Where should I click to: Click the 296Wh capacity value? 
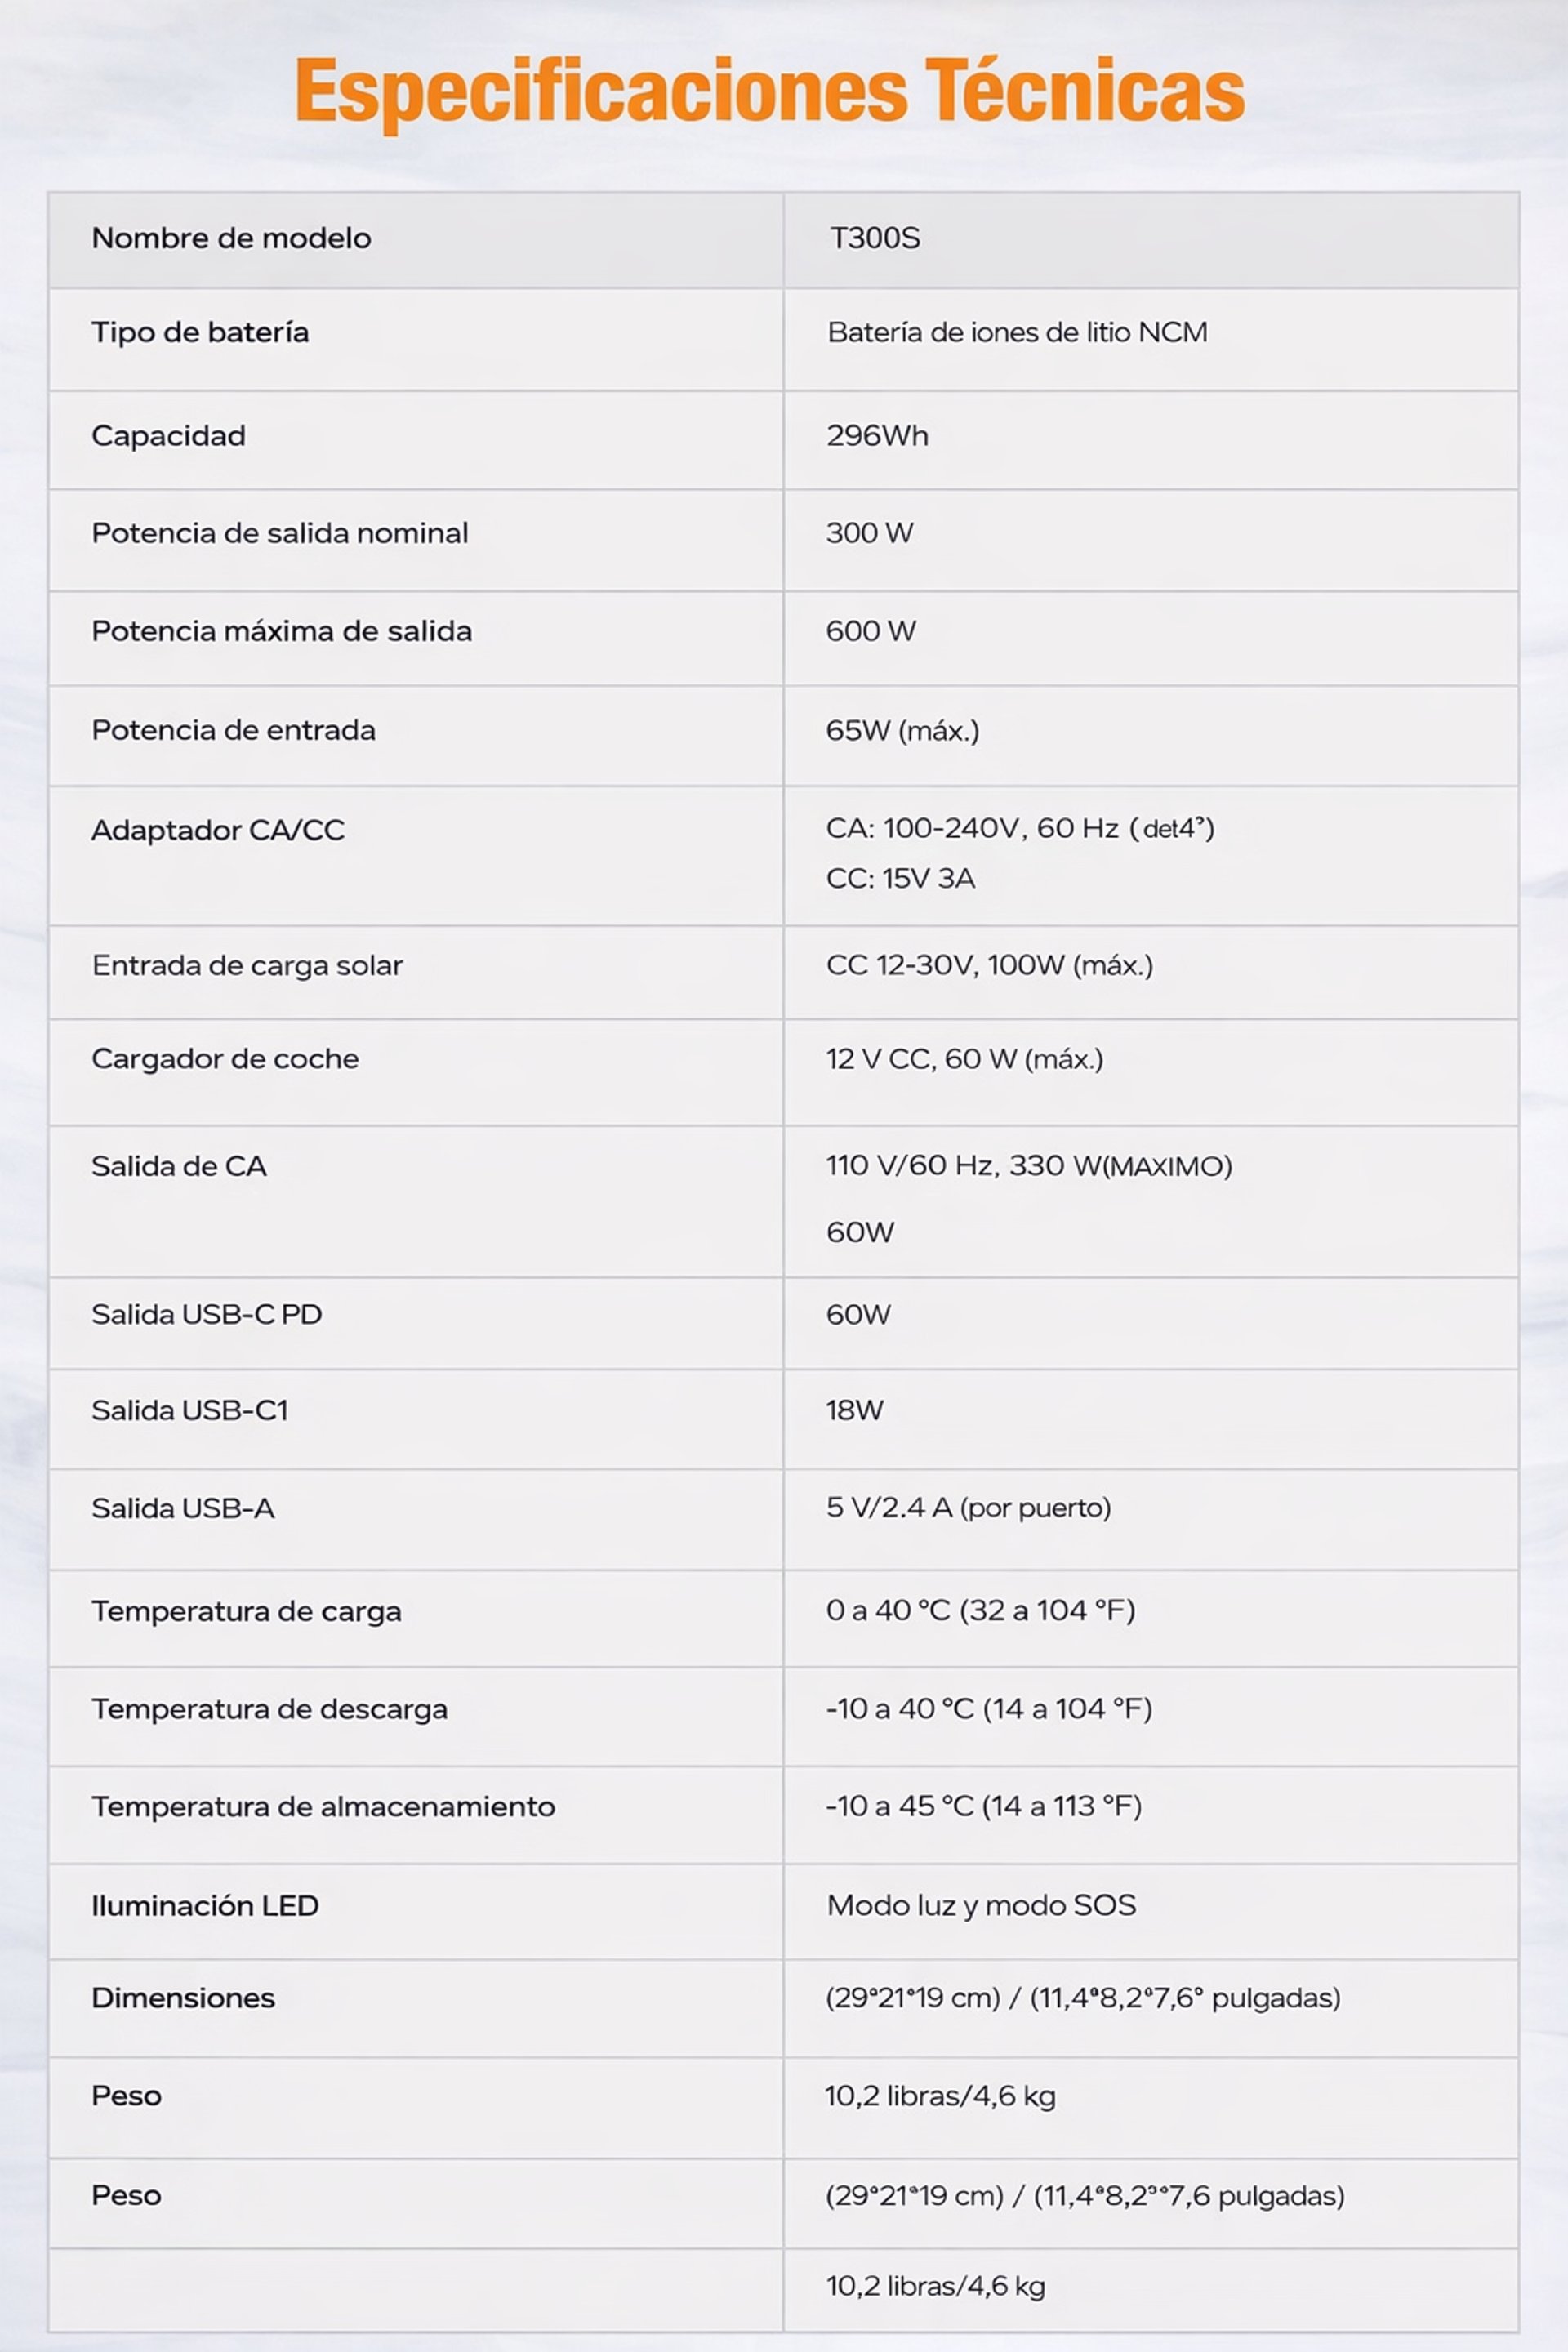coord(877,436)
